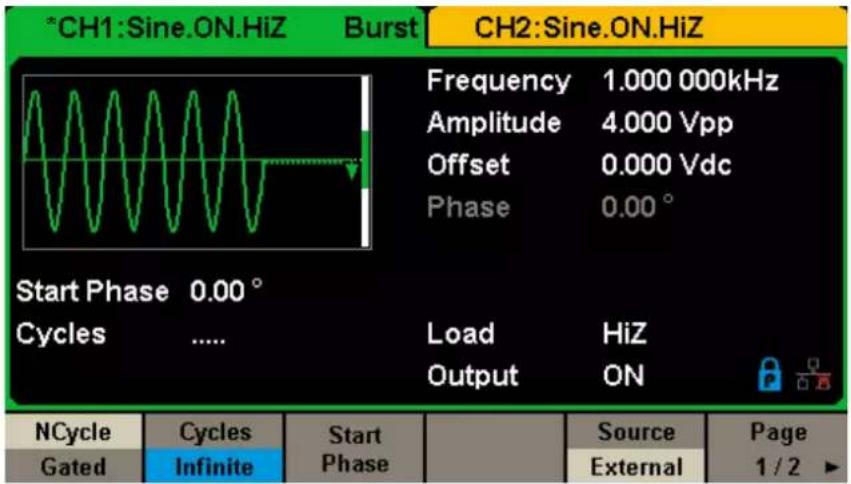Click the Output parameter label
Image resolution: width=851 pixels, height=484 pixels.
473,377
